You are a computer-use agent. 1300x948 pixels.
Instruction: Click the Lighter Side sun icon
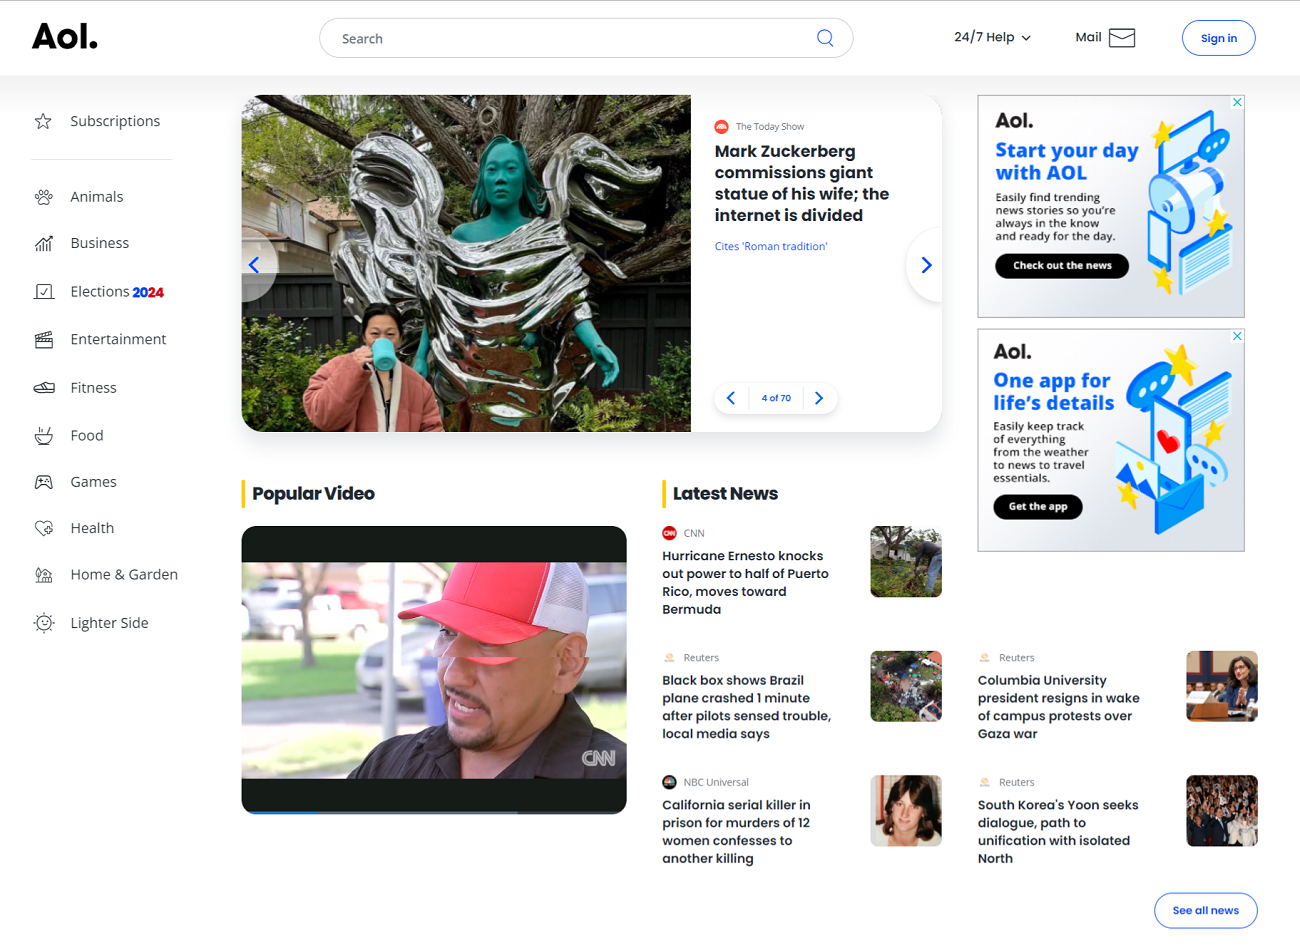tap(43, 623)
